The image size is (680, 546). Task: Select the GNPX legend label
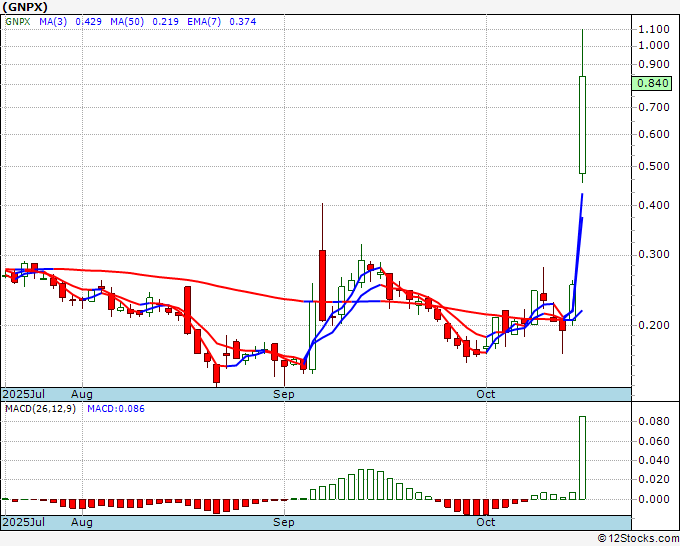pyautogui.click(x=18, y=22)
